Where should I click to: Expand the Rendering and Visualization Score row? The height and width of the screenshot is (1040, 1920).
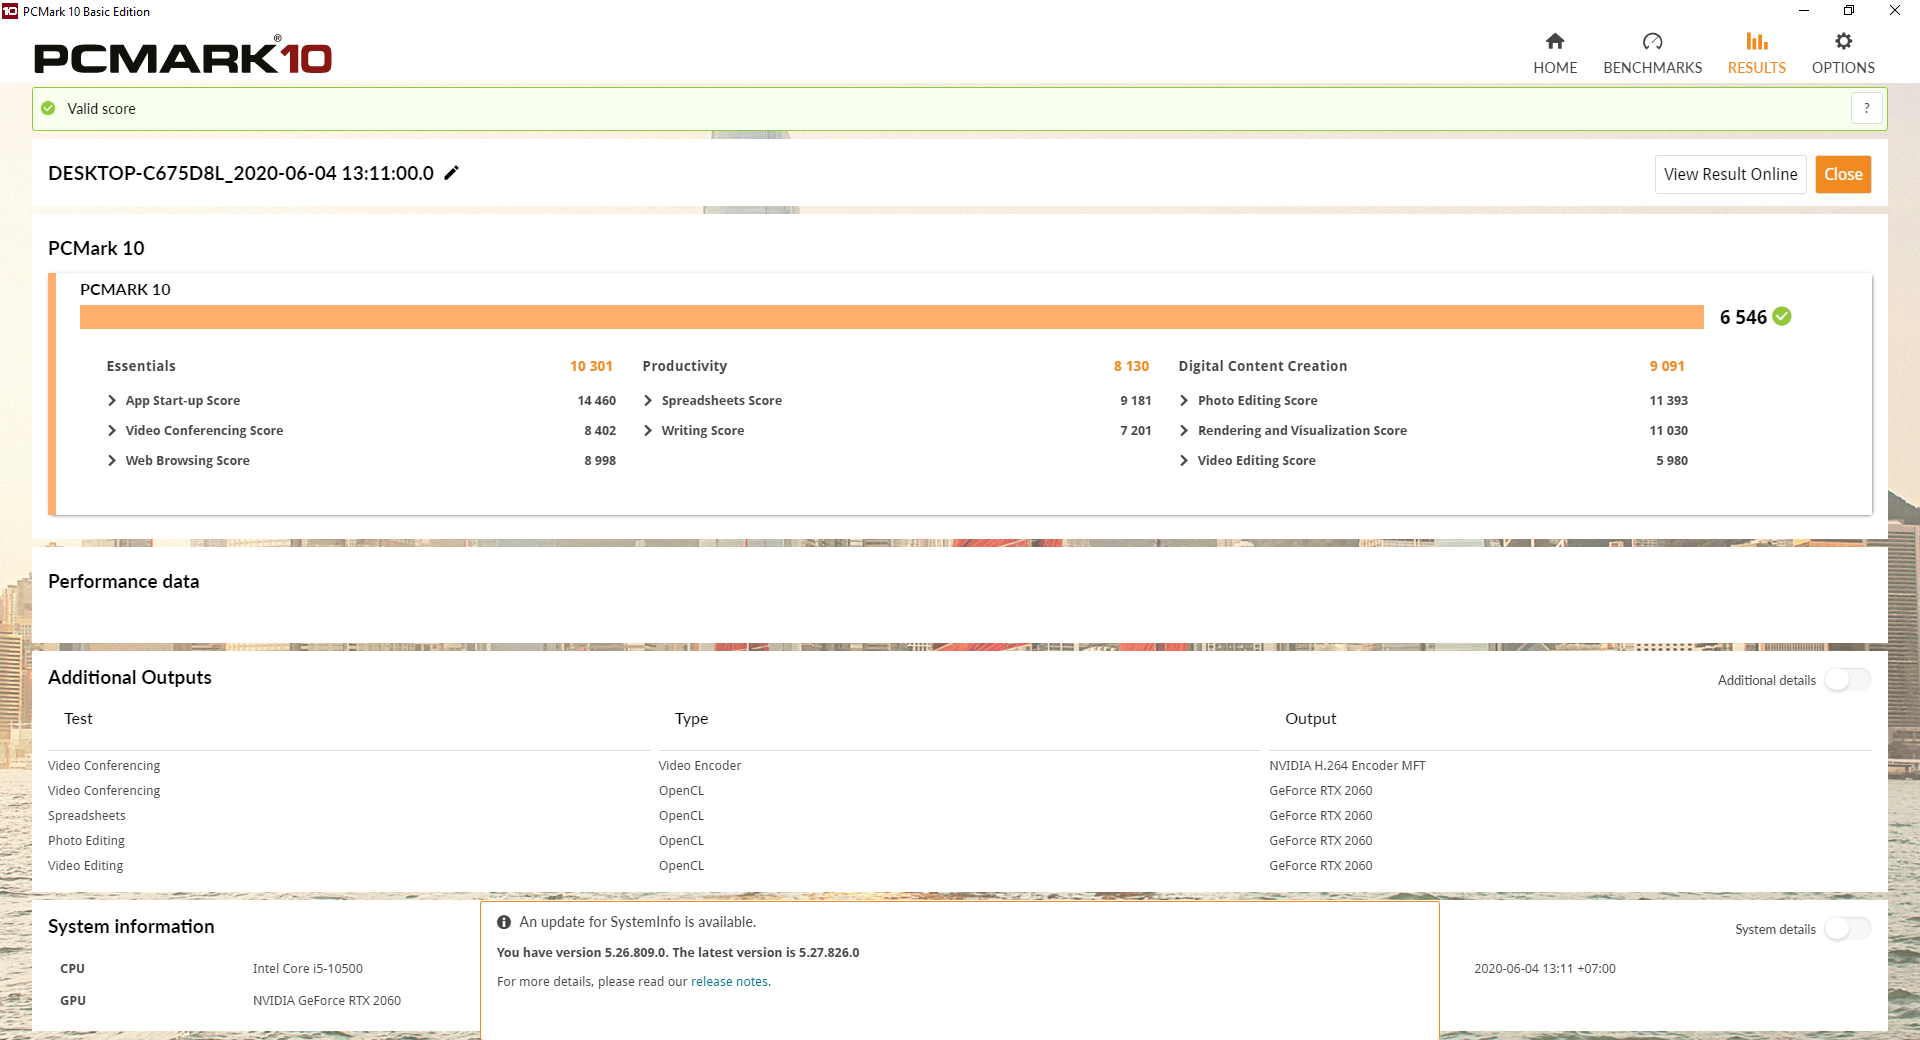pos(1184,430)
